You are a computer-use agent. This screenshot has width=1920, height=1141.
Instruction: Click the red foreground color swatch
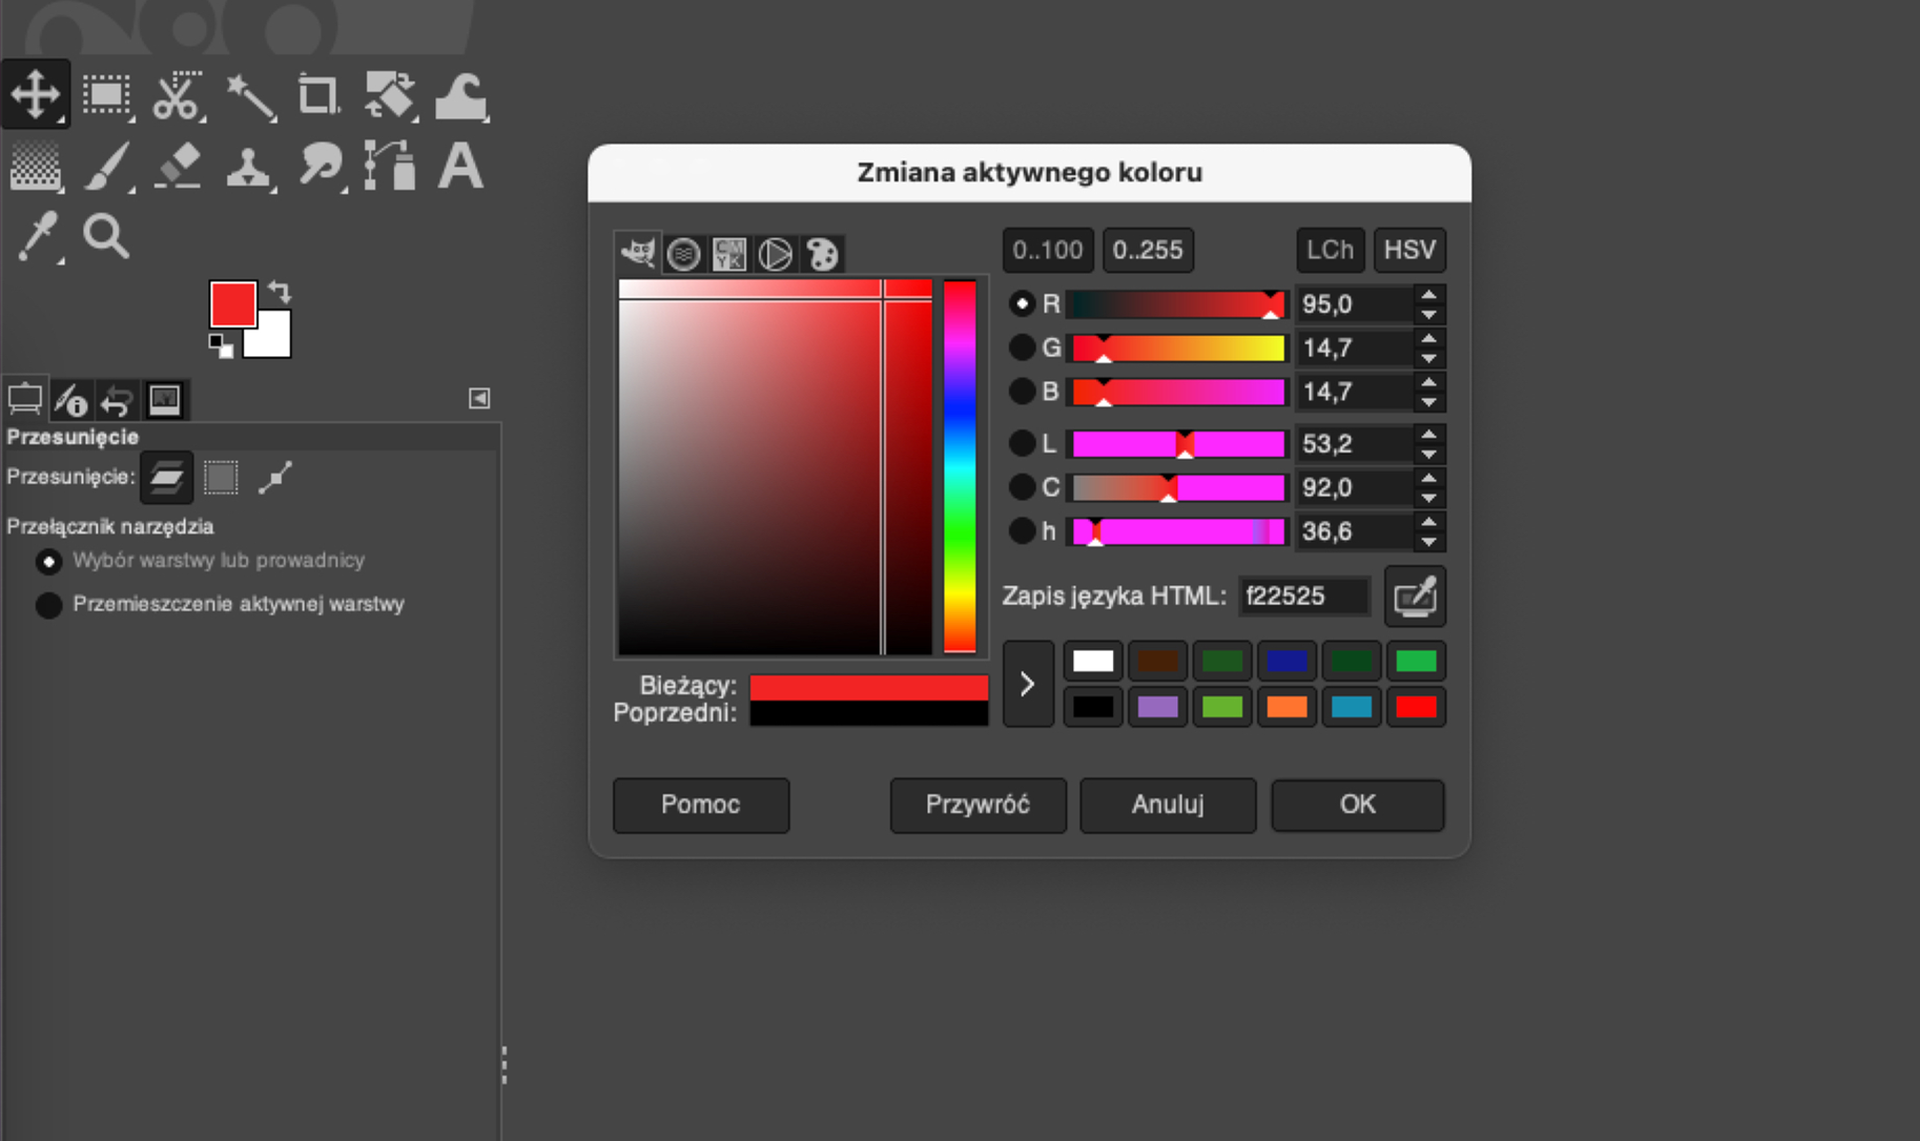(x=233, y=304)
